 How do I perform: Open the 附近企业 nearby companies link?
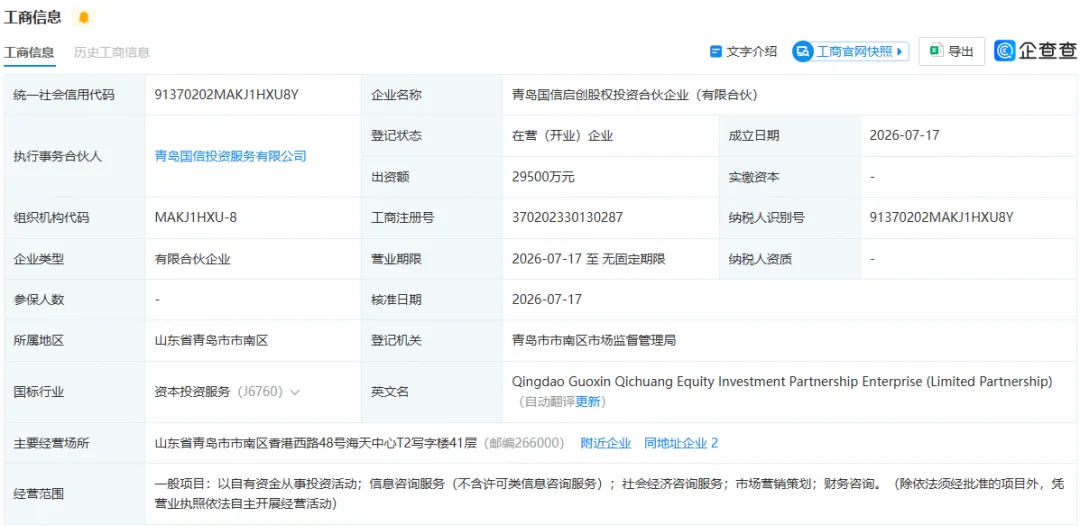(x=605, y=443)
